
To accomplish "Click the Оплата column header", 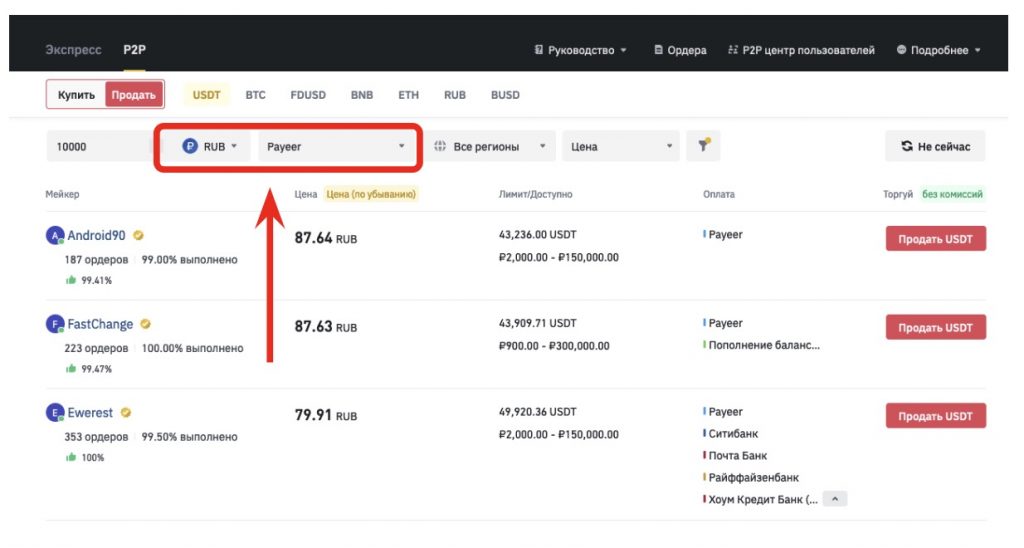I will coord(718,194).
